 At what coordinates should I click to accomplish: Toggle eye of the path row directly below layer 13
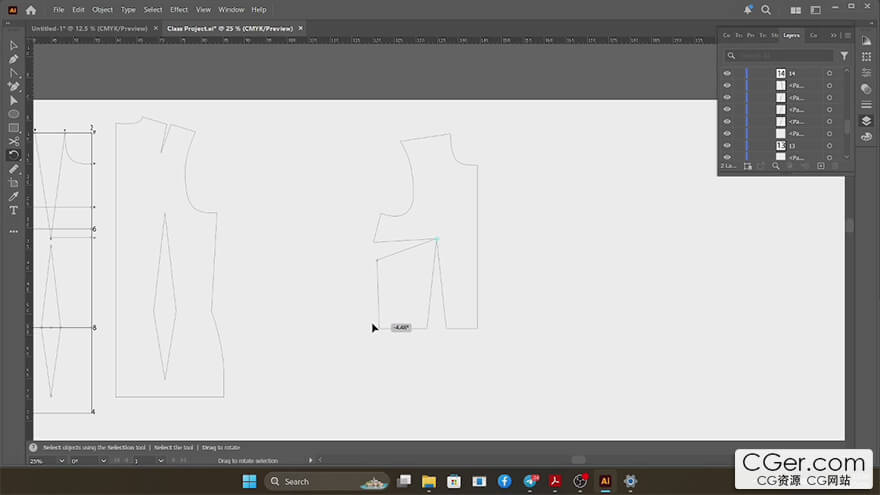(x=727, y=157)
